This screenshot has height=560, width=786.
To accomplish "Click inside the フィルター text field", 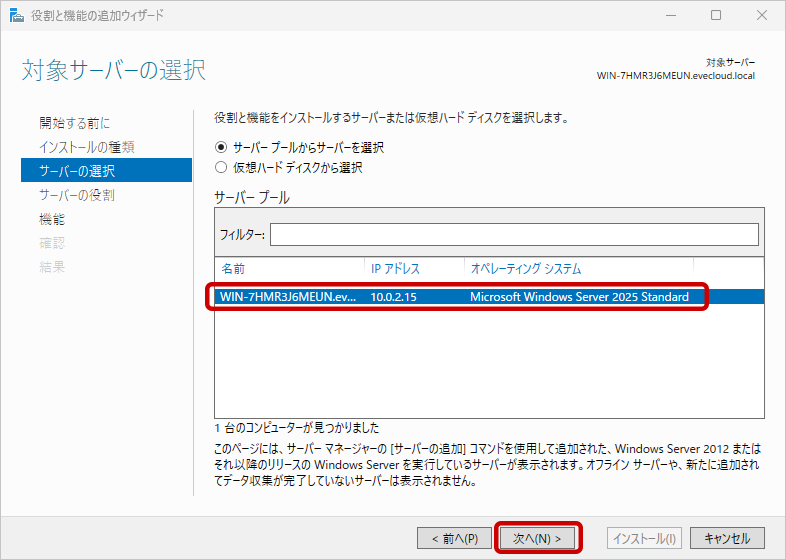I will pos(513,234).
